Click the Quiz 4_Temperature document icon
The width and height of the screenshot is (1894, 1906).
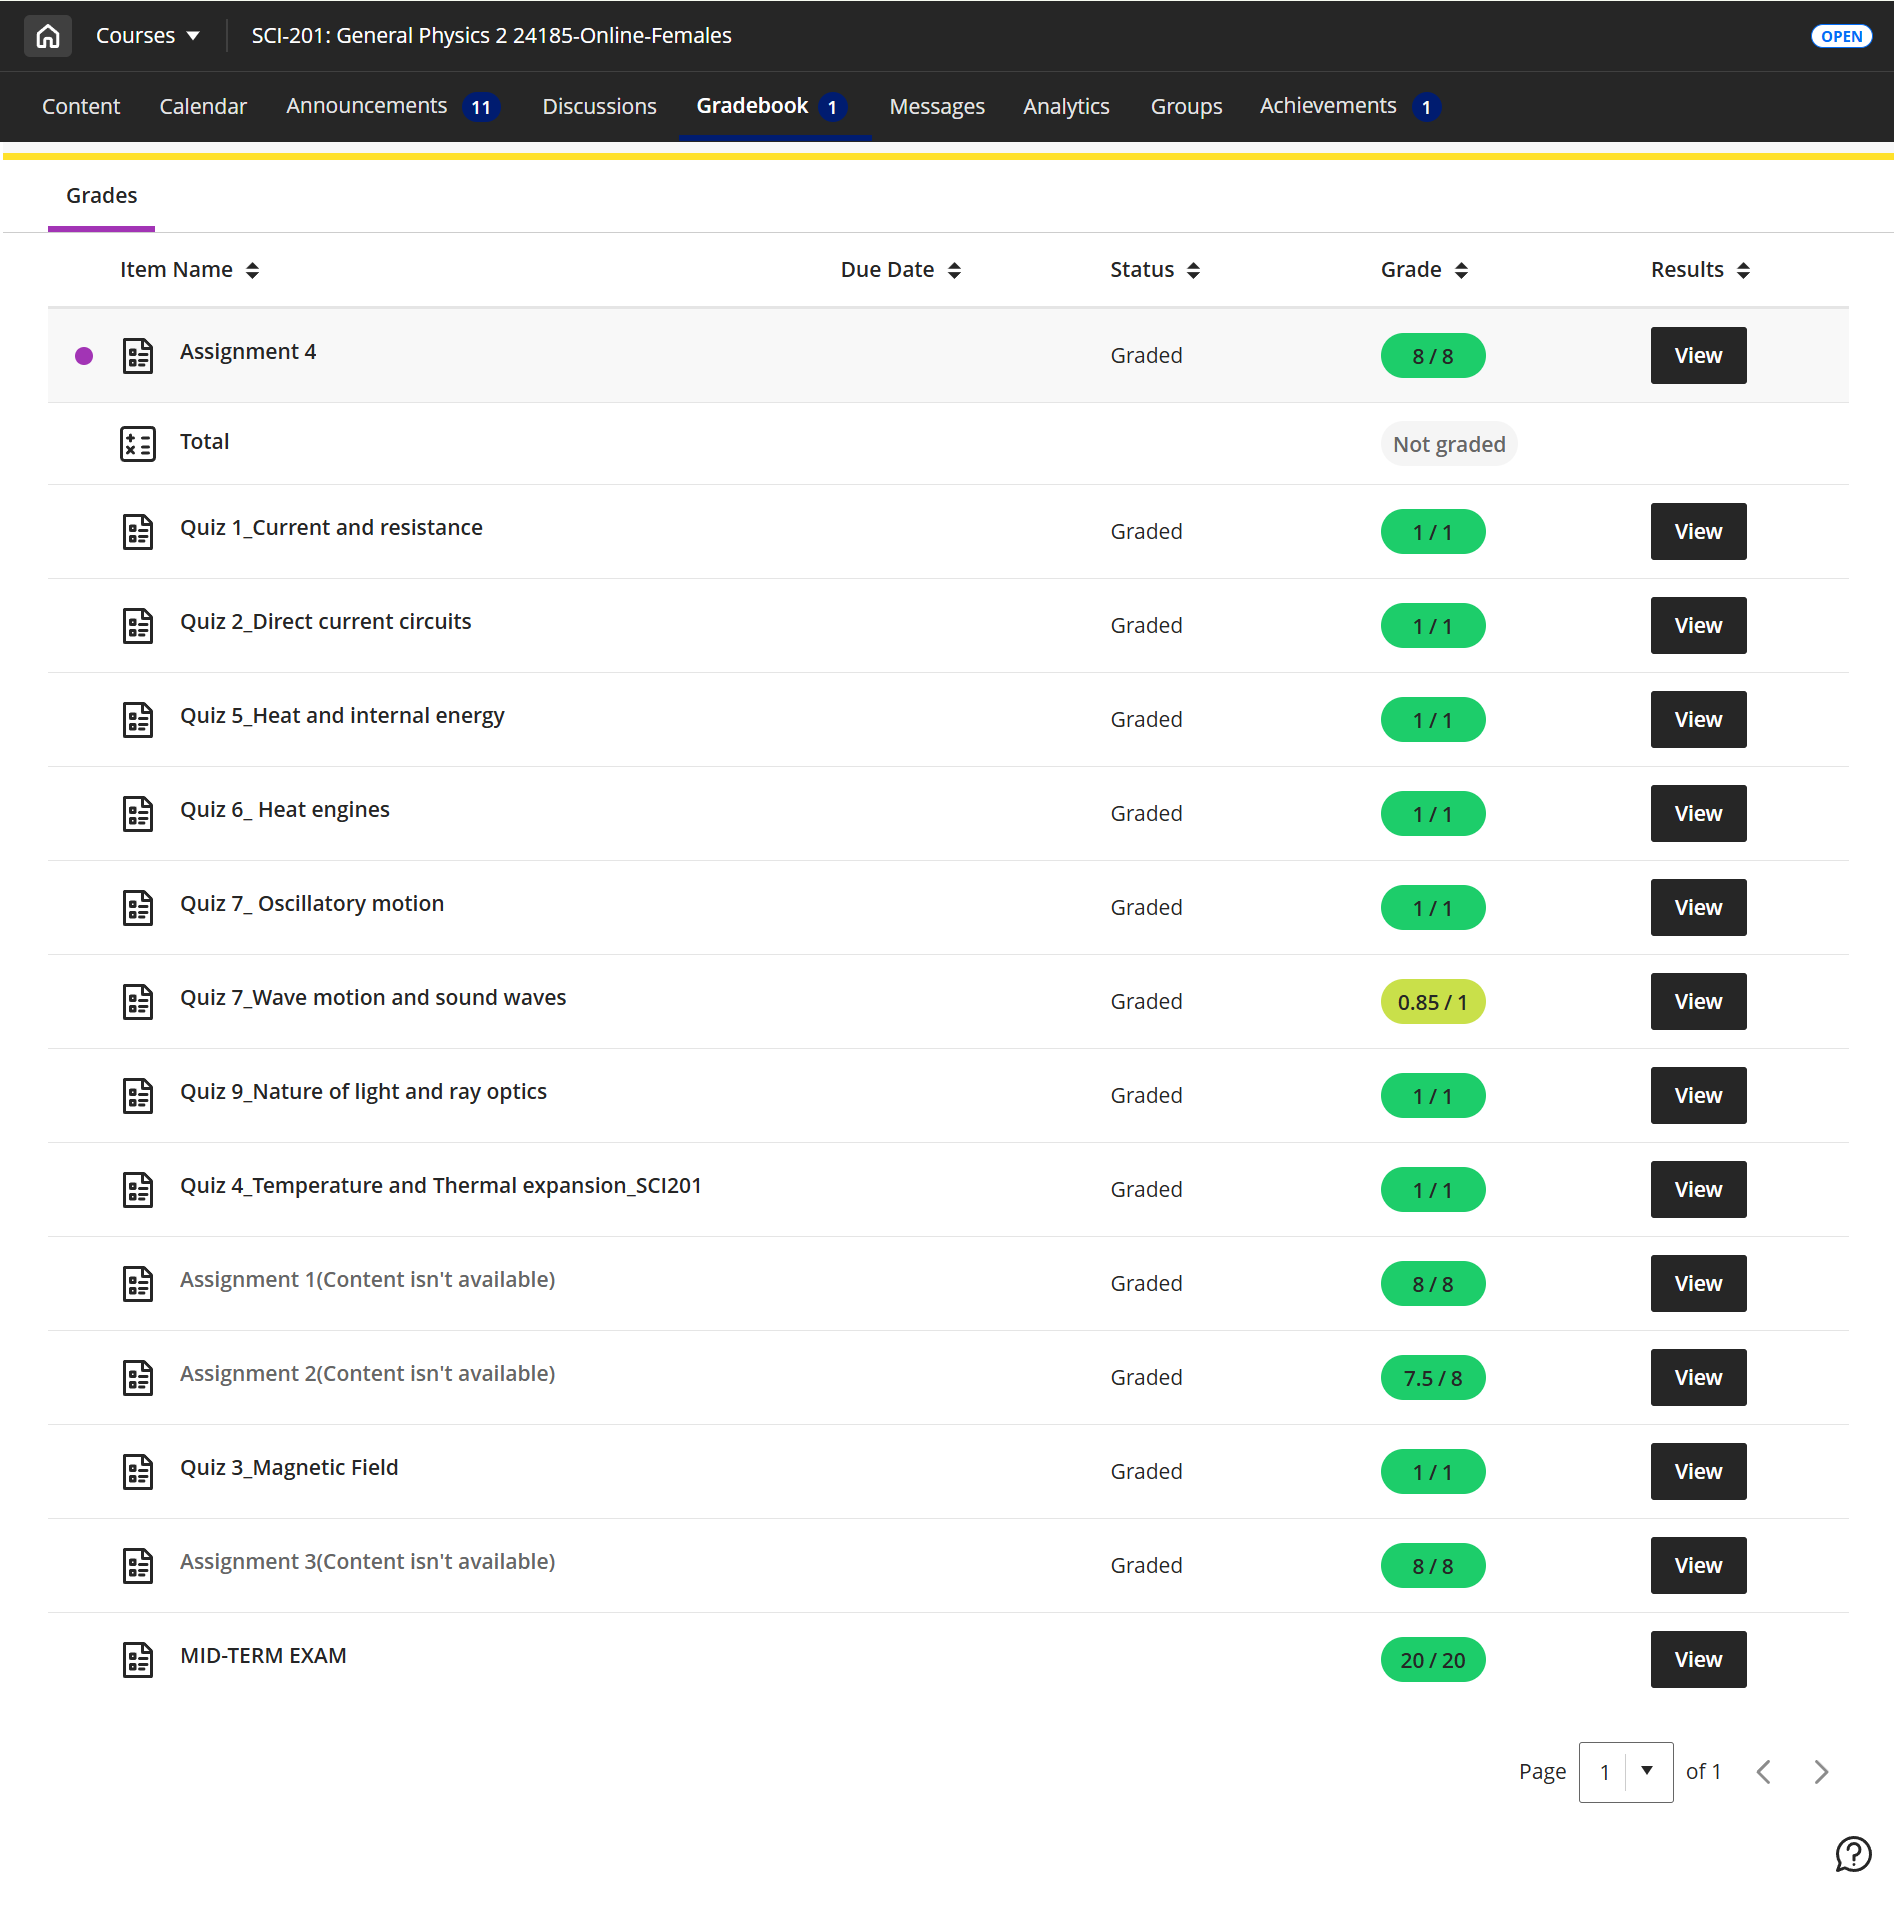point(138,1190)
